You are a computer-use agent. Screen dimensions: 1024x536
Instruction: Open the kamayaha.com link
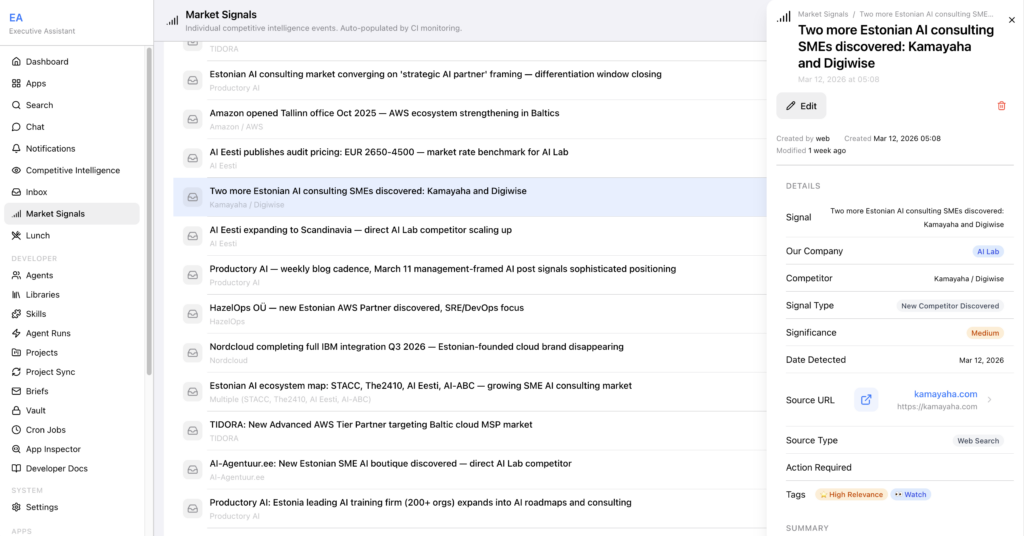[945, 394]
